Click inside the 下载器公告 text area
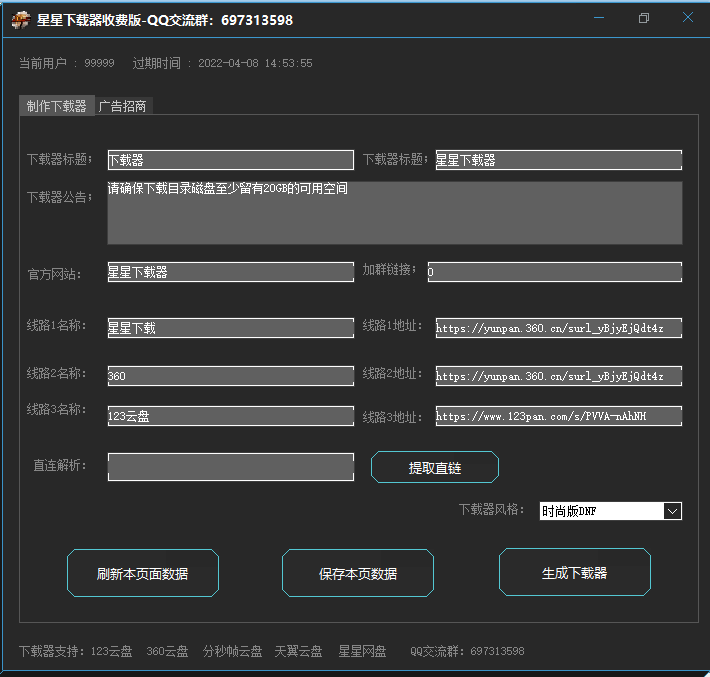 point(395,213)
